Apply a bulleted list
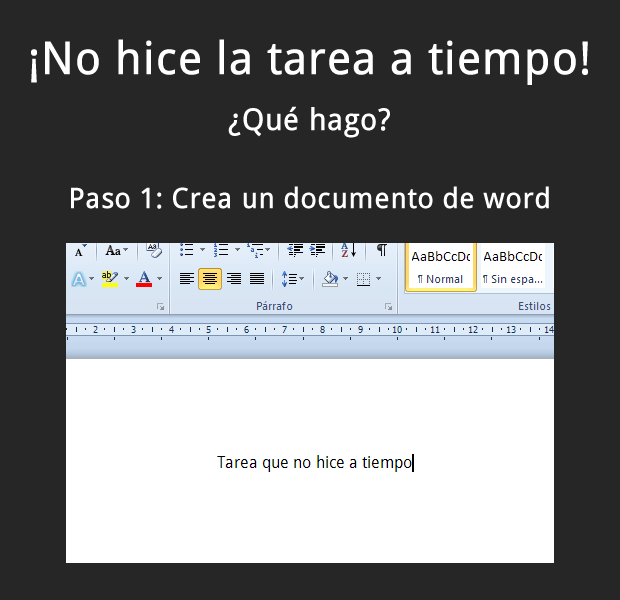 187,250
